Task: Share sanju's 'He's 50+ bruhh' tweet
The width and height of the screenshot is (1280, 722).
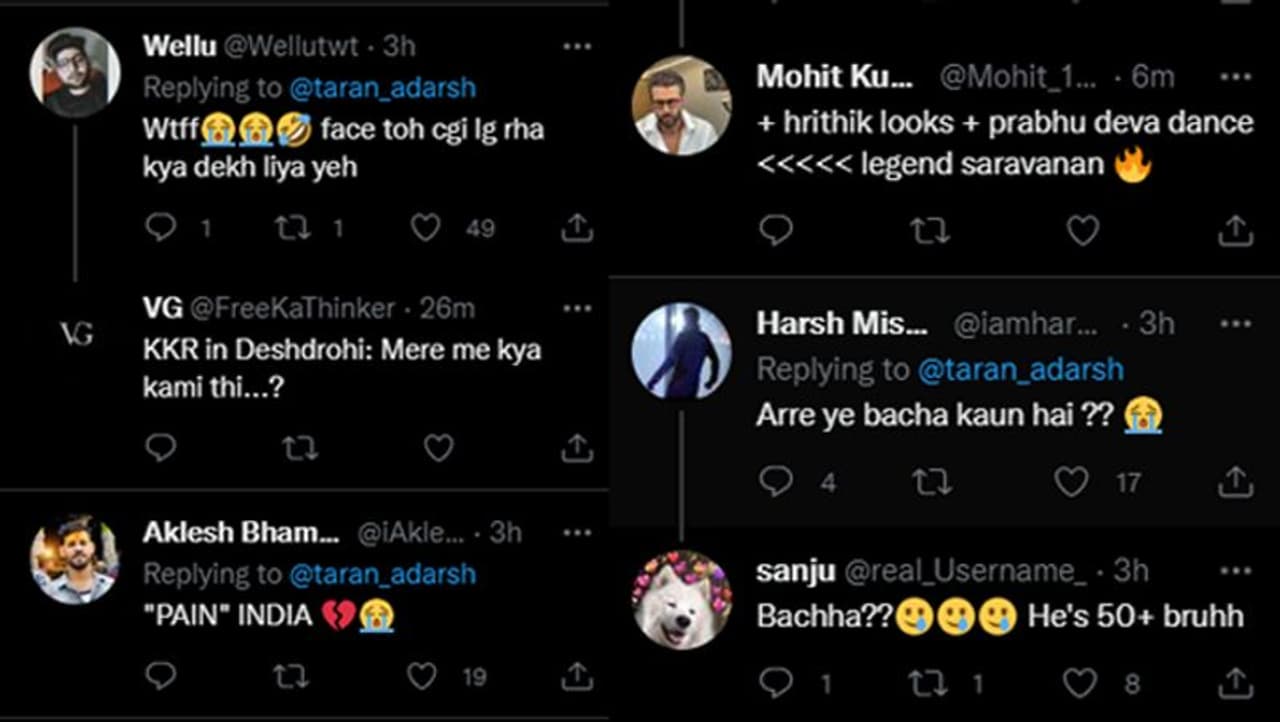Action: click(x=1236, y=683)
